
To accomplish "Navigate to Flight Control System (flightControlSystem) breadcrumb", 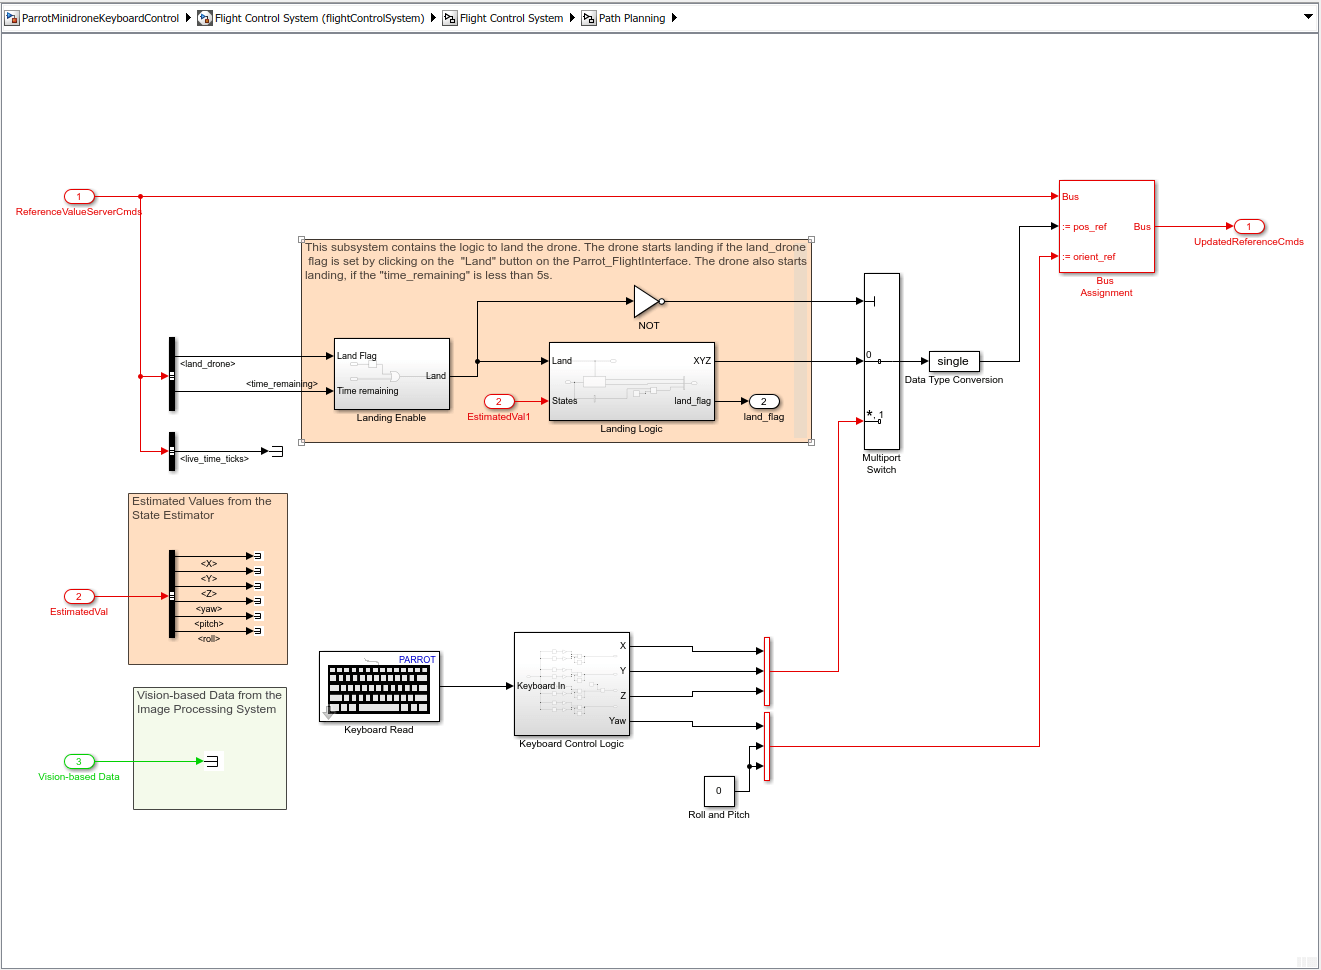I will [x=319, y=18].
